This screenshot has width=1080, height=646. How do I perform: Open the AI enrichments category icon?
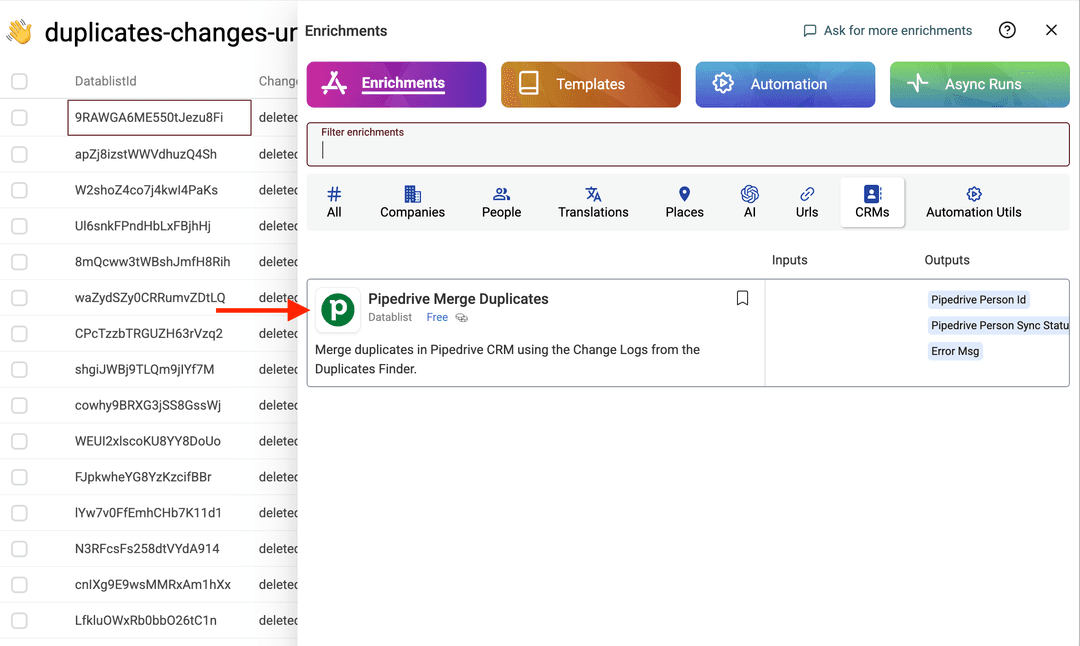(x=750, y=194)
